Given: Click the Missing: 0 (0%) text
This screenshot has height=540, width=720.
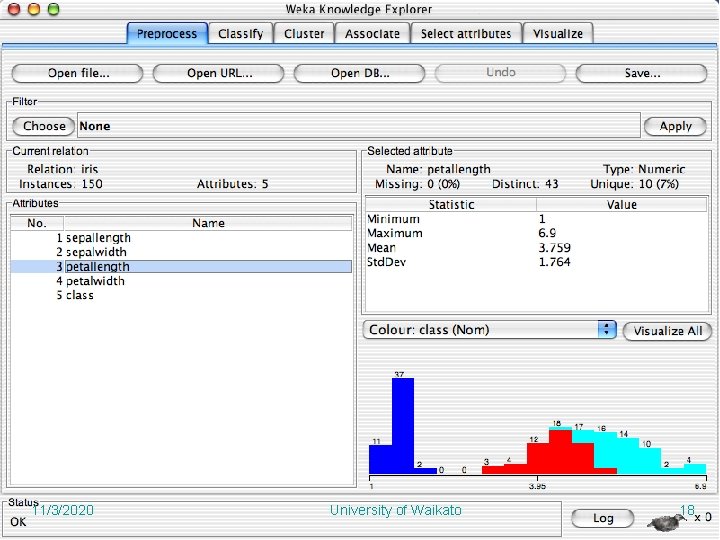Looking at the screenshot, I should [x=417, y=184].
